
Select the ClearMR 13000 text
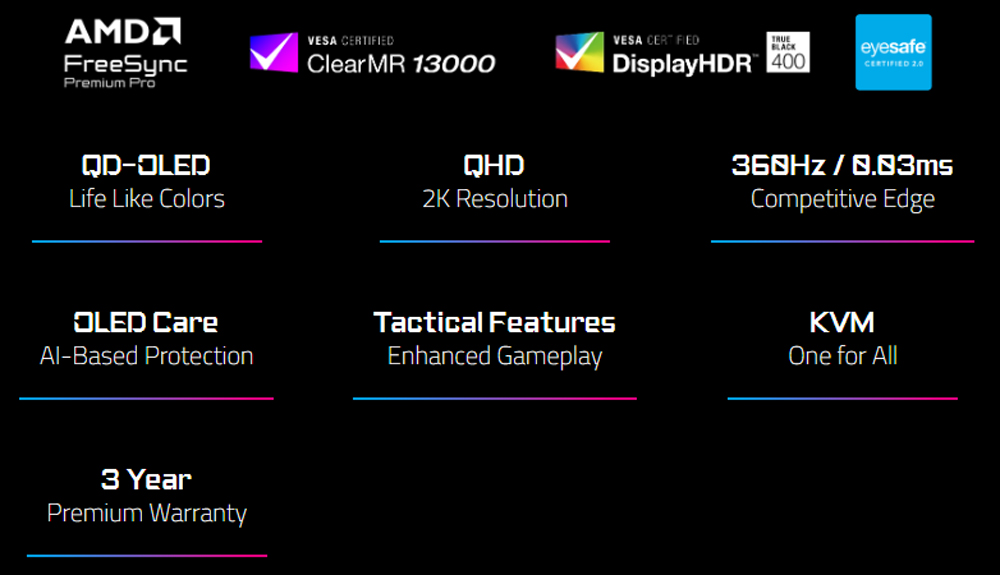pyautogui.click(x=401, y=64)
